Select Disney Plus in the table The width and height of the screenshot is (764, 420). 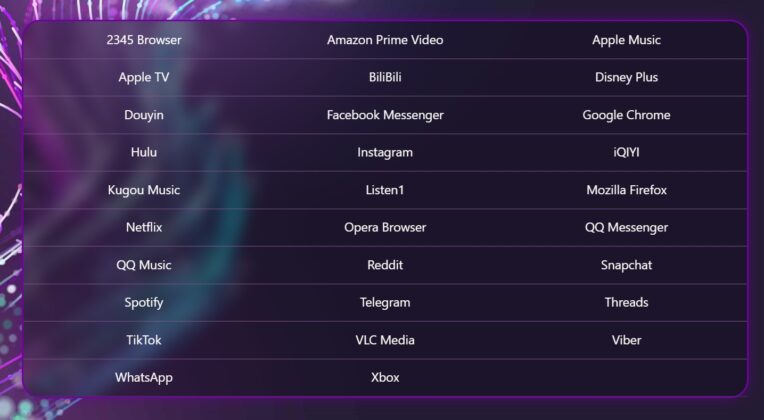626,77
